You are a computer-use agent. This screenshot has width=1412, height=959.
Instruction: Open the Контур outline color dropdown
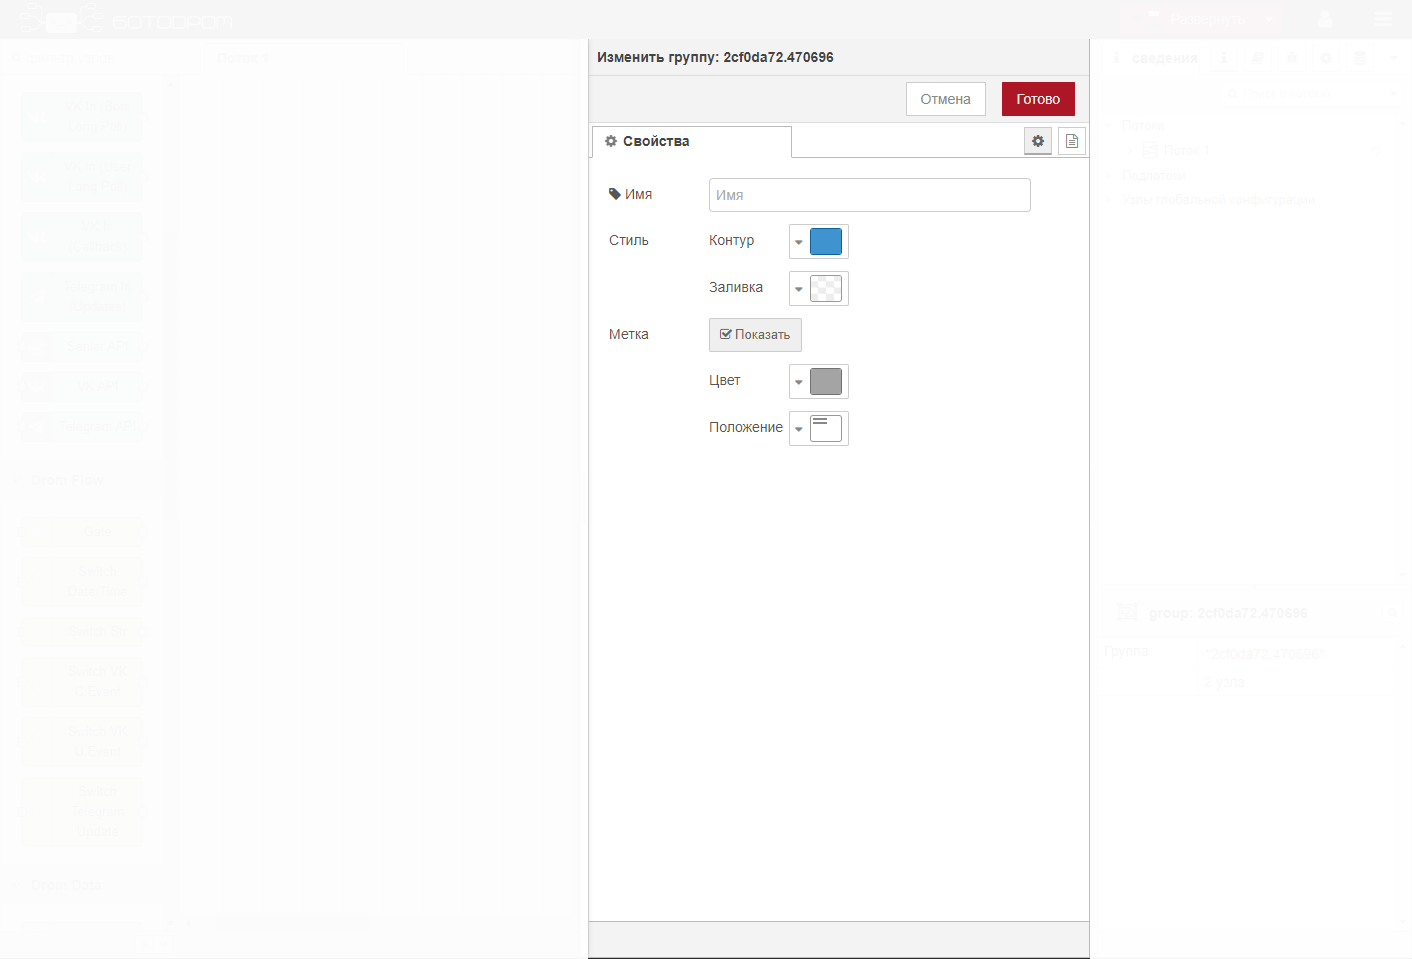(799, 242)
